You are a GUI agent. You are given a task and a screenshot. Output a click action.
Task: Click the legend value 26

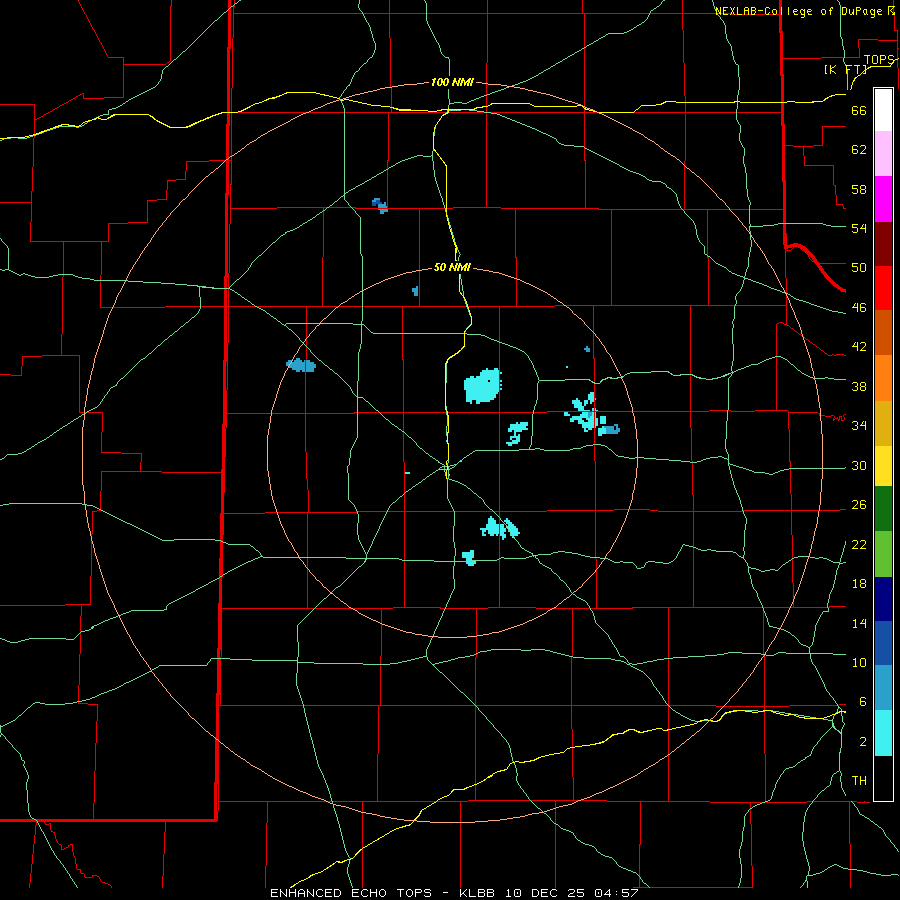[859, 505]
